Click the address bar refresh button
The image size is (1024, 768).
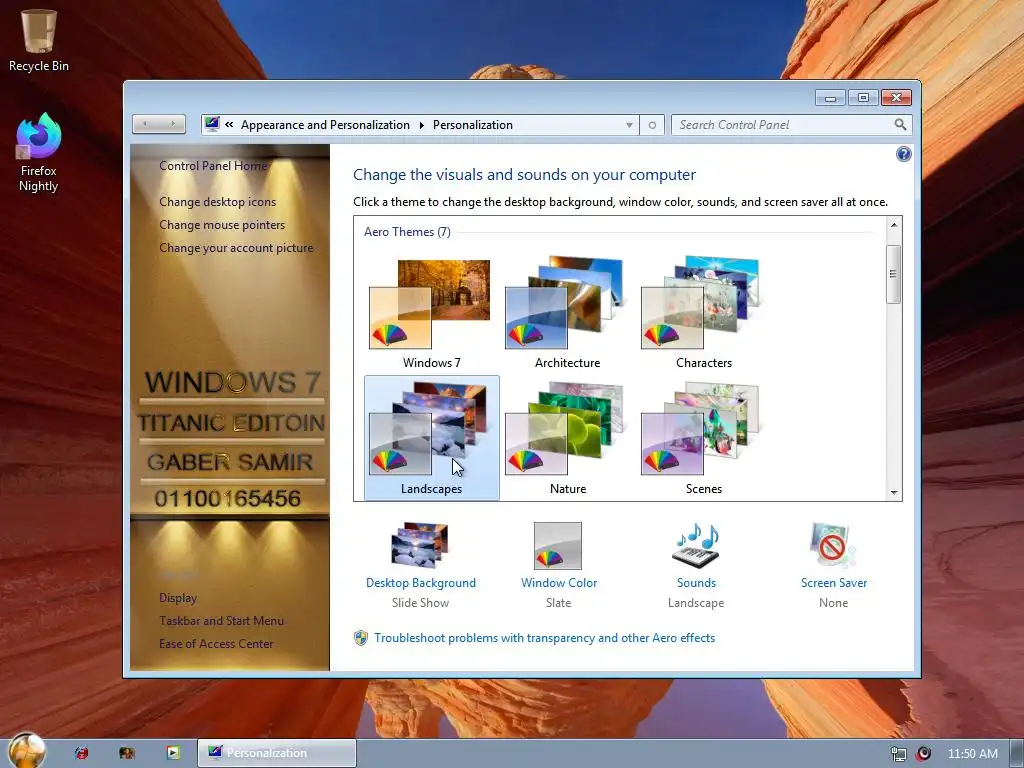[652, 125]
